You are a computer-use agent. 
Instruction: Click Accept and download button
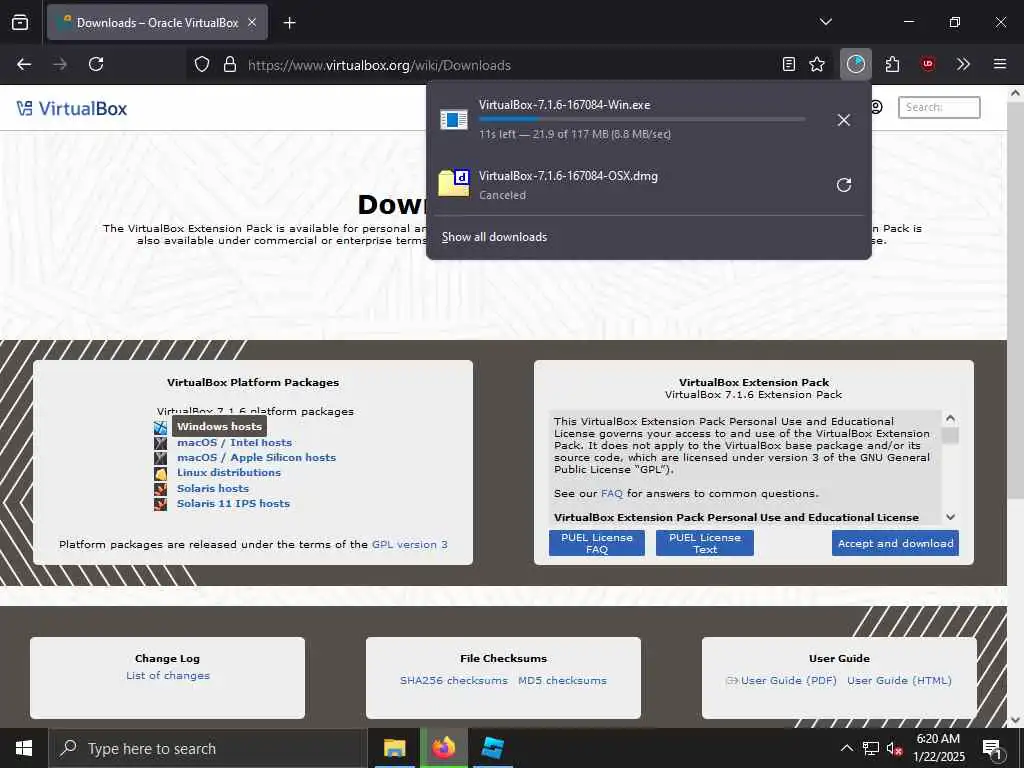pos(895,543)
